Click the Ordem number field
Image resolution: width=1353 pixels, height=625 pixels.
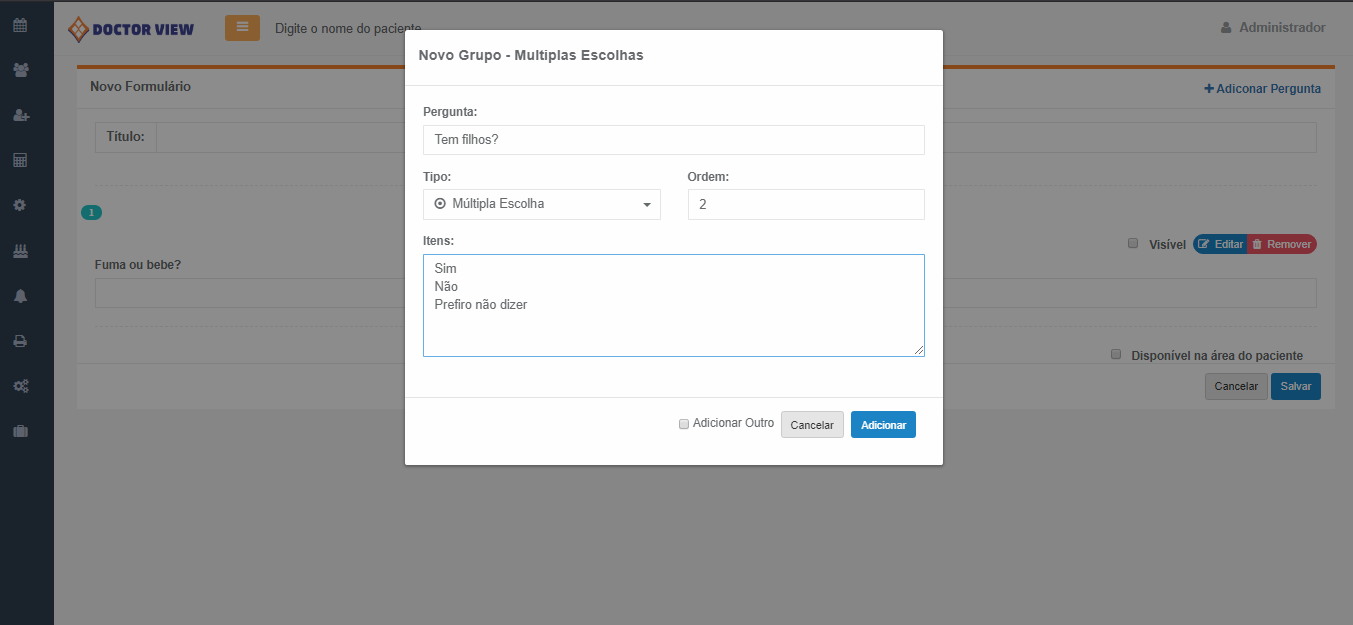pyautogui.click(x=805, y=204)
